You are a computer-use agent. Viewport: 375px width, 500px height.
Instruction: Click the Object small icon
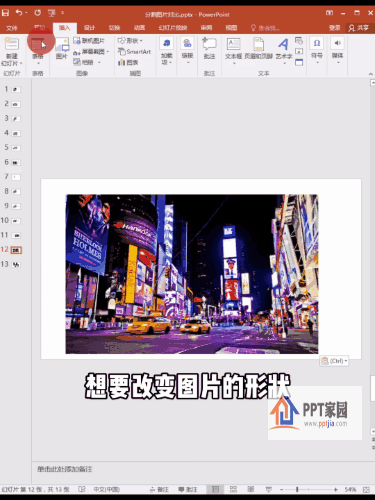coord(299,62)
